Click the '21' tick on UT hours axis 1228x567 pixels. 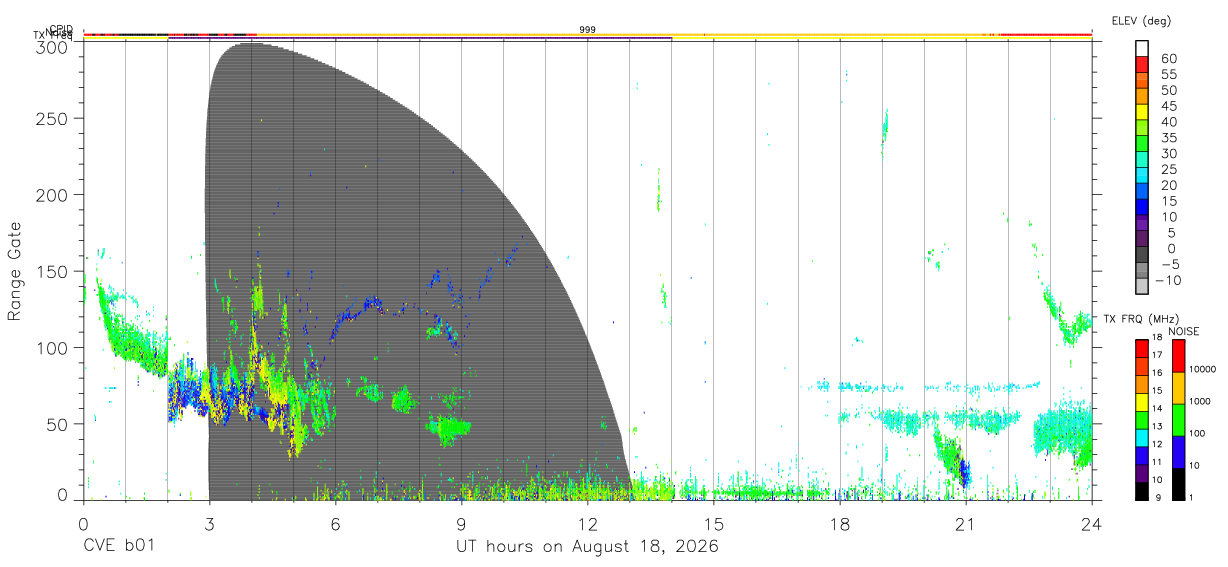click(x=965, y=523)
